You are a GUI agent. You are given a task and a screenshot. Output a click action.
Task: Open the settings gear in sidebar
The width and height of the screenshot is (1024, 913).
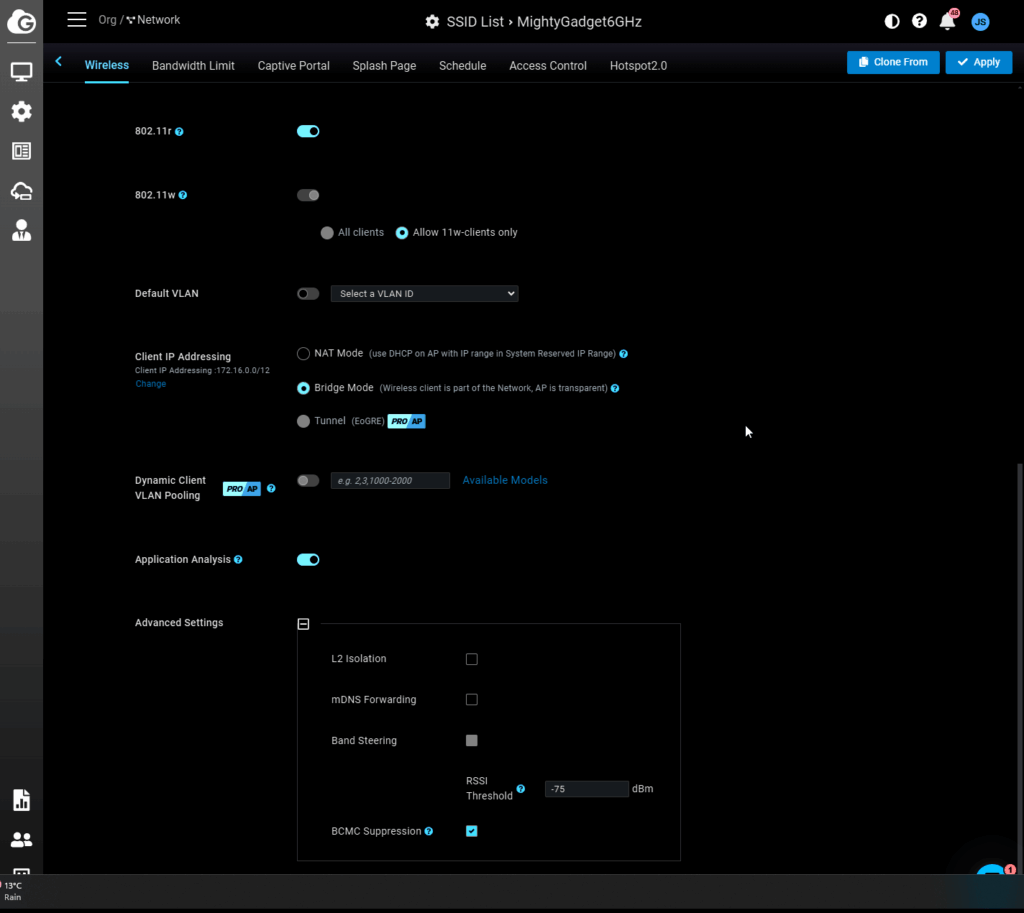pyautogui.click(x=21, y=111)
